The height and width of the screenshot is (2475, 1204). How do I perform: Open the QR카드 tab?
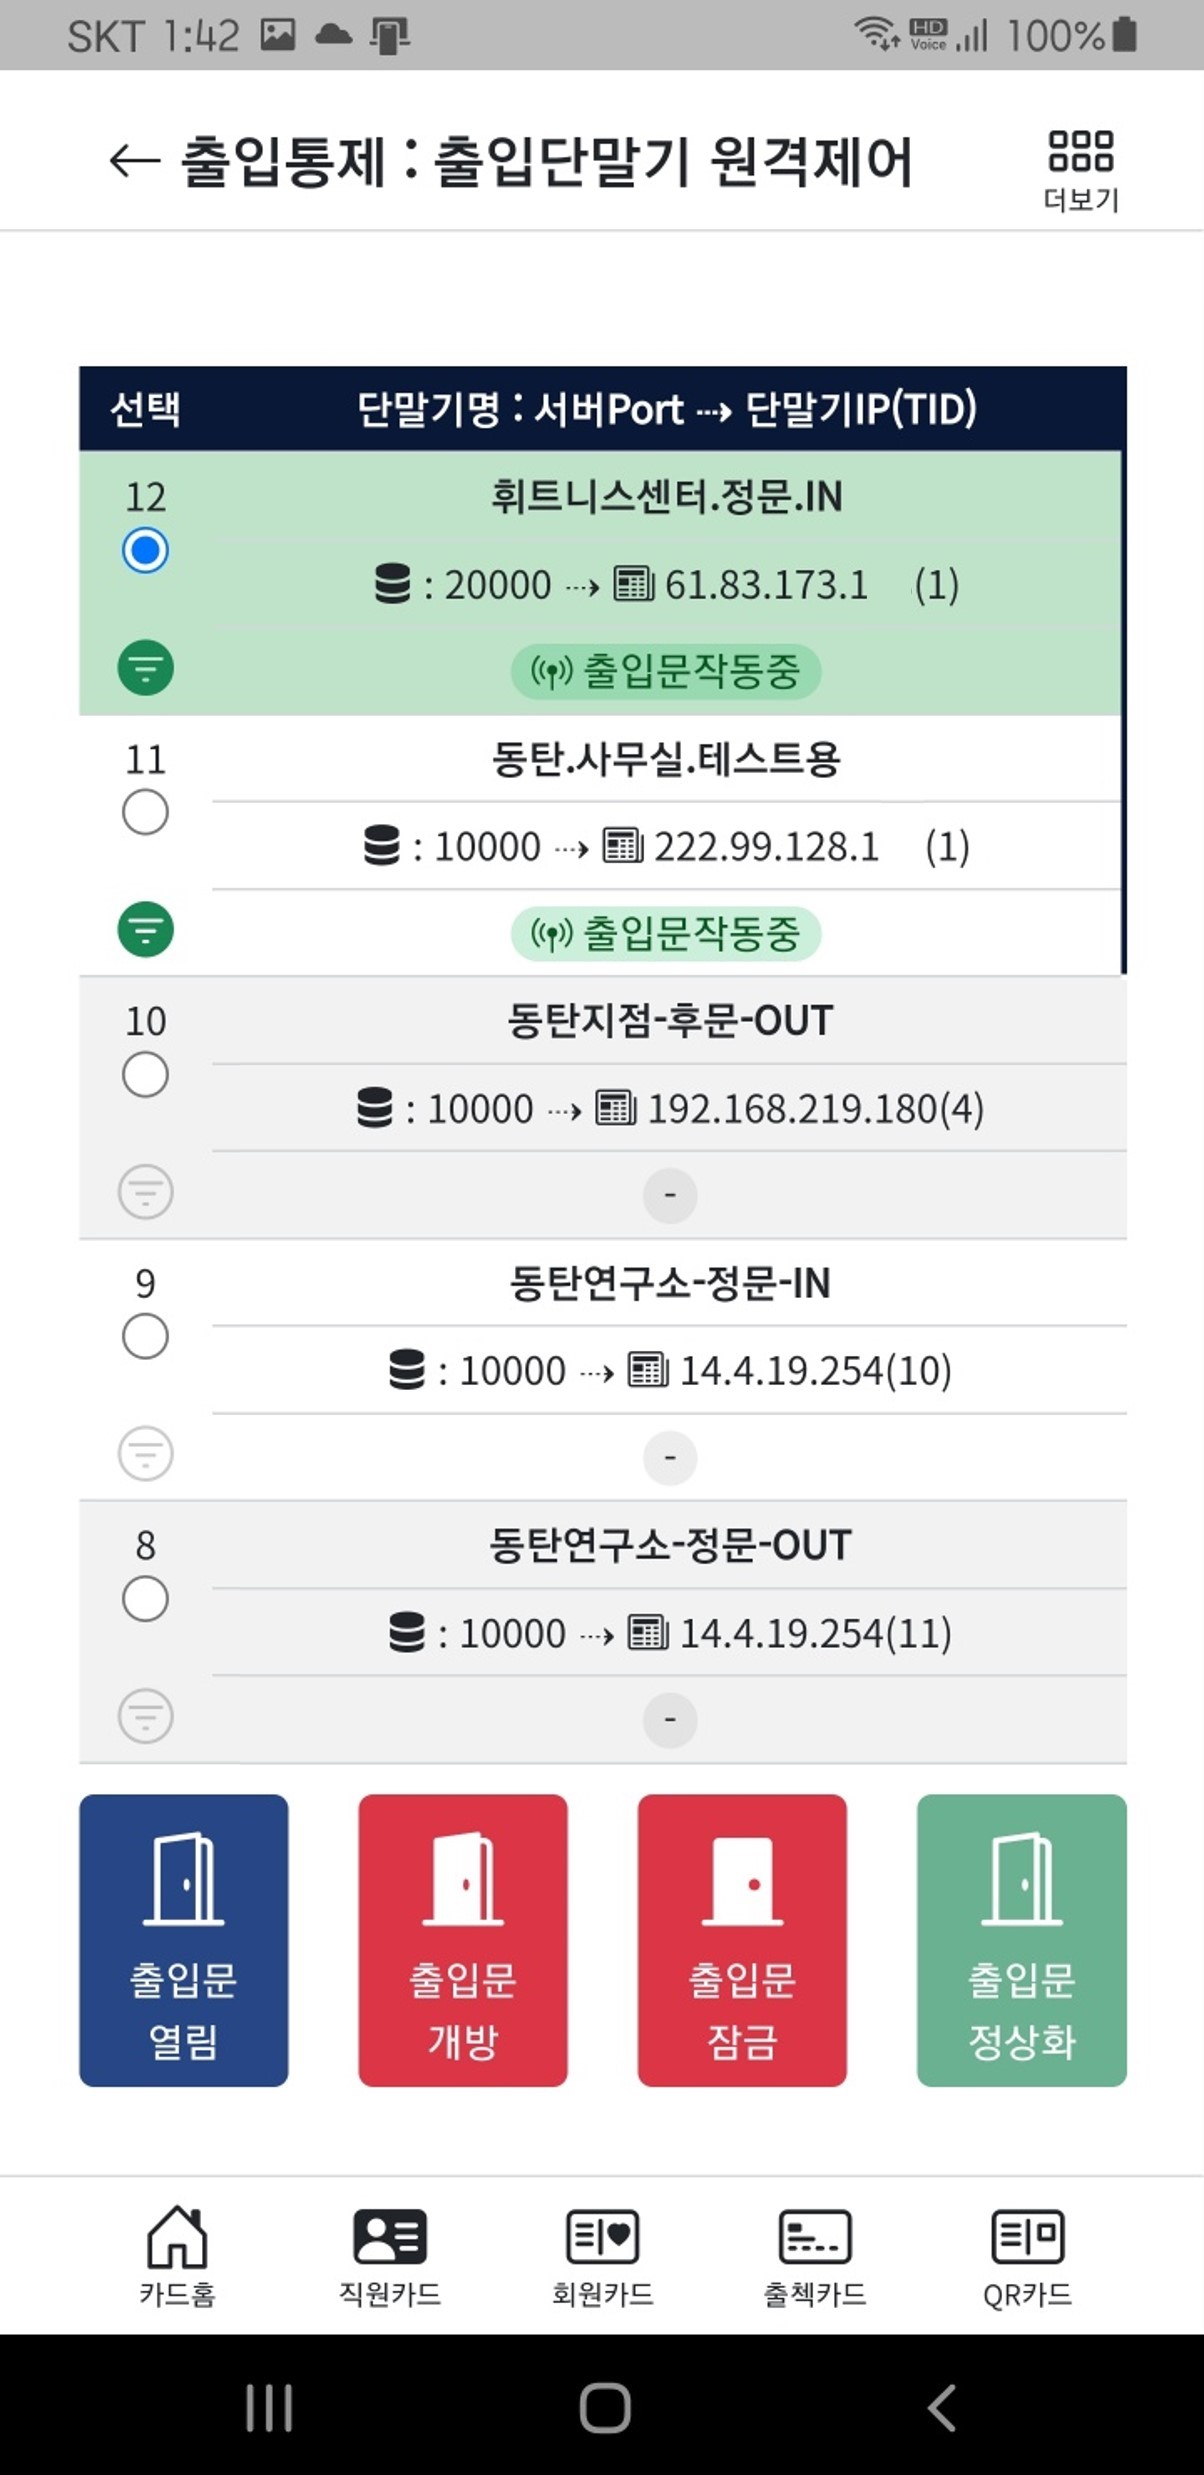pyautogui.click(x=1027, y=2257)
